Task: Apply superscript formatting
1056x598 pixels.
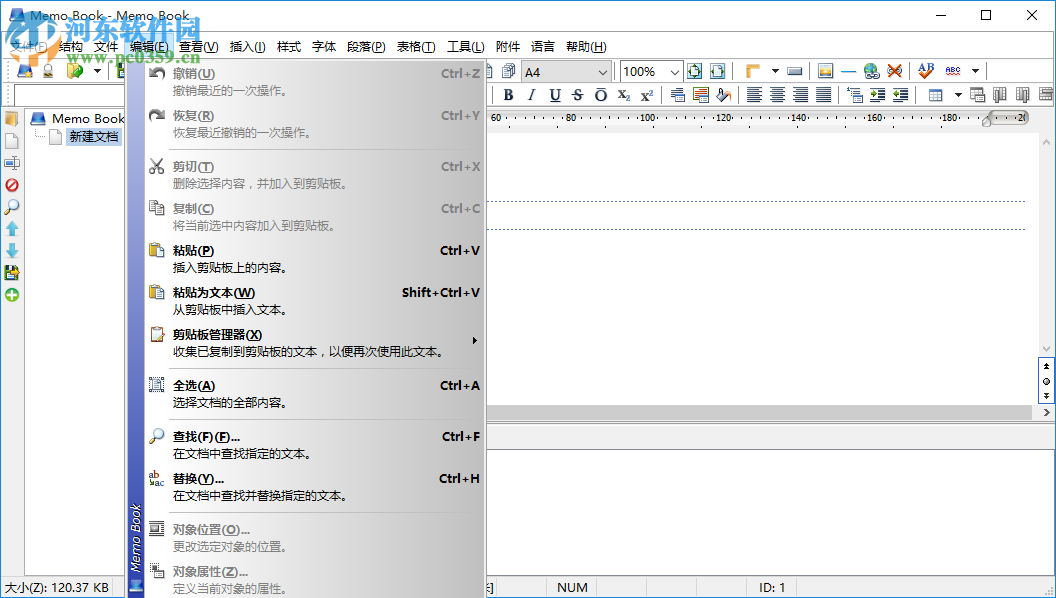Action: (x=647, y=94)
